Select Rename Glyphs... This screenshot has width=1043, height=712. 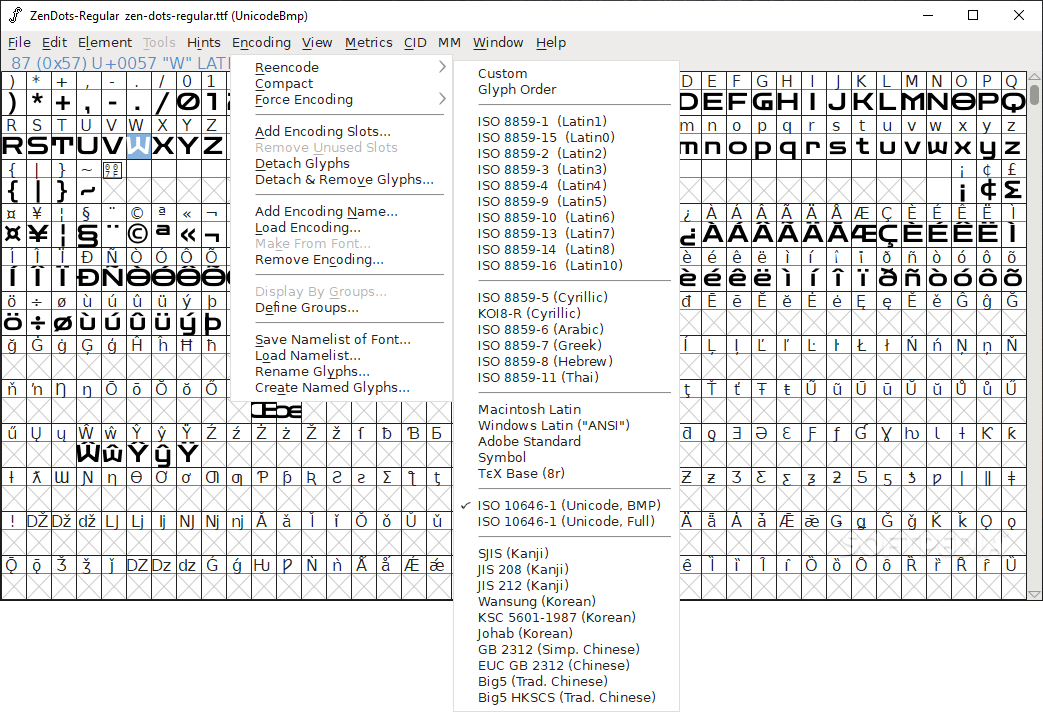click(312, 371)
